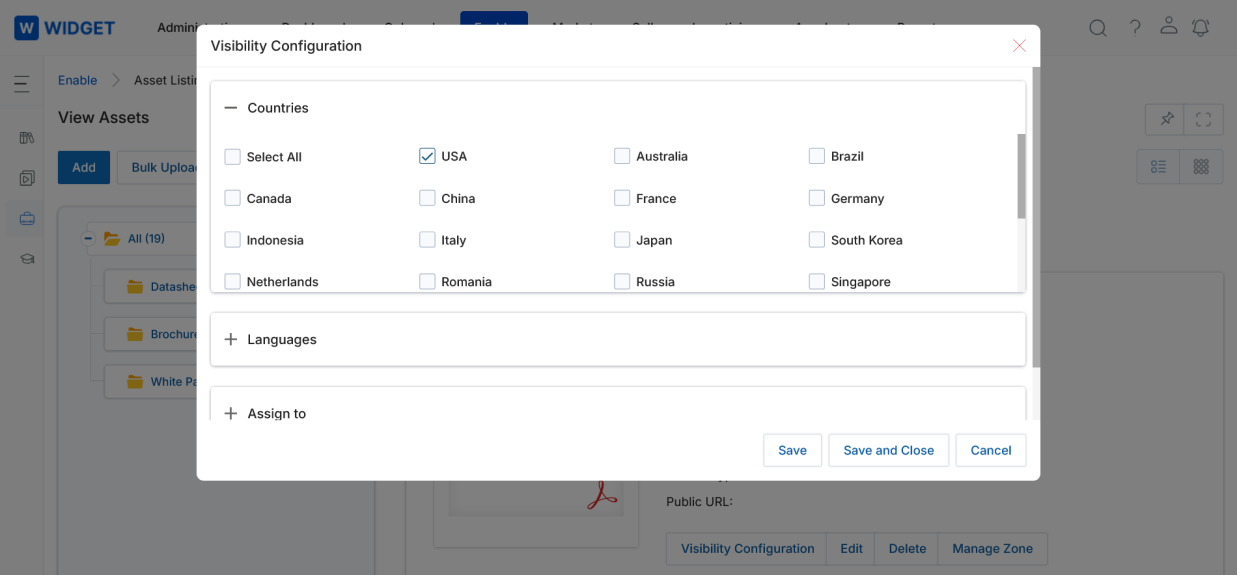Collapse the All (19) tree node
Screen dimensions: 1237x575
click(88, 239)
